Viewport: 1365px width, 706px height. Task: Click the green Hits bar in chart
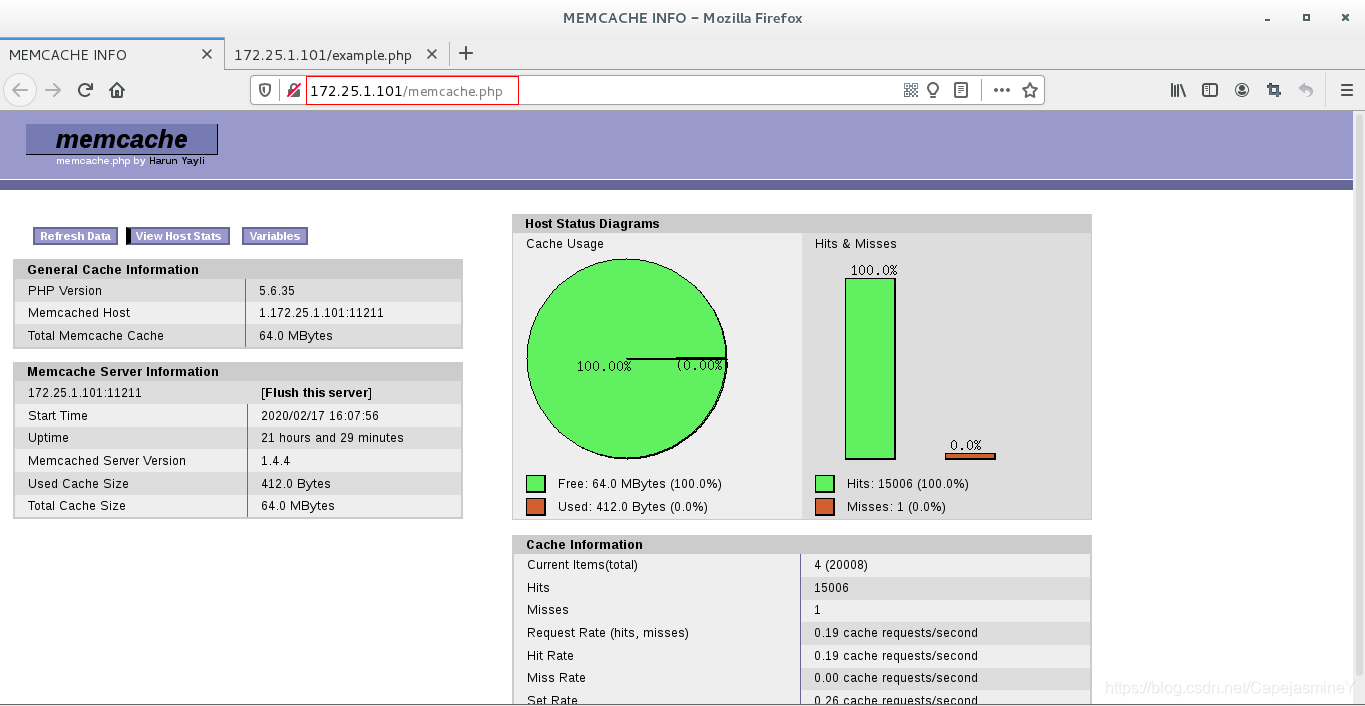(870, 369)
